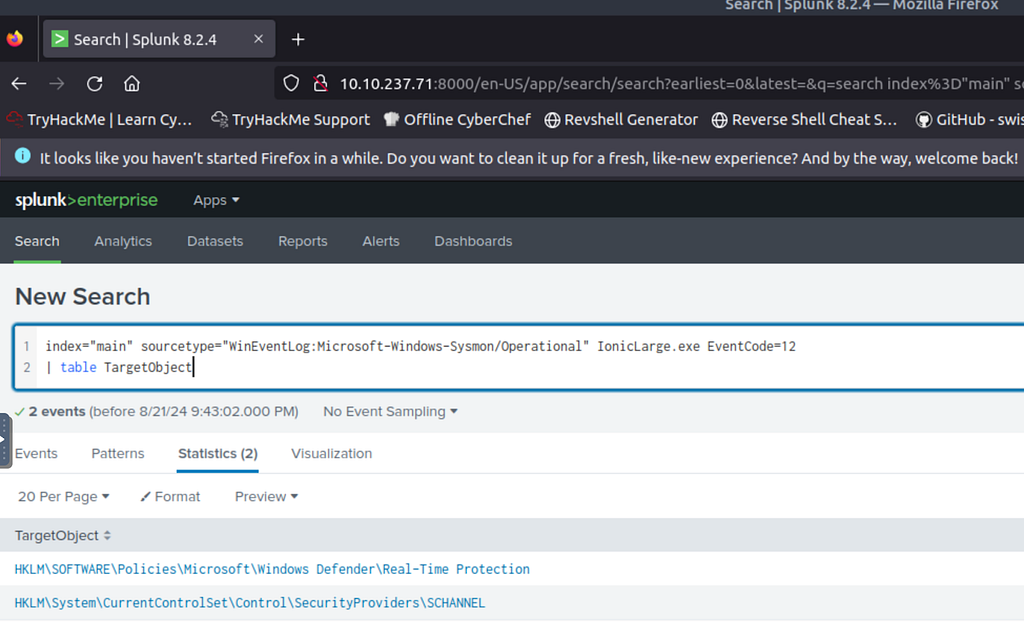Click the insecure connection padlock icon
Viewport: 1024px width, 644px height.
click(320, 84)
